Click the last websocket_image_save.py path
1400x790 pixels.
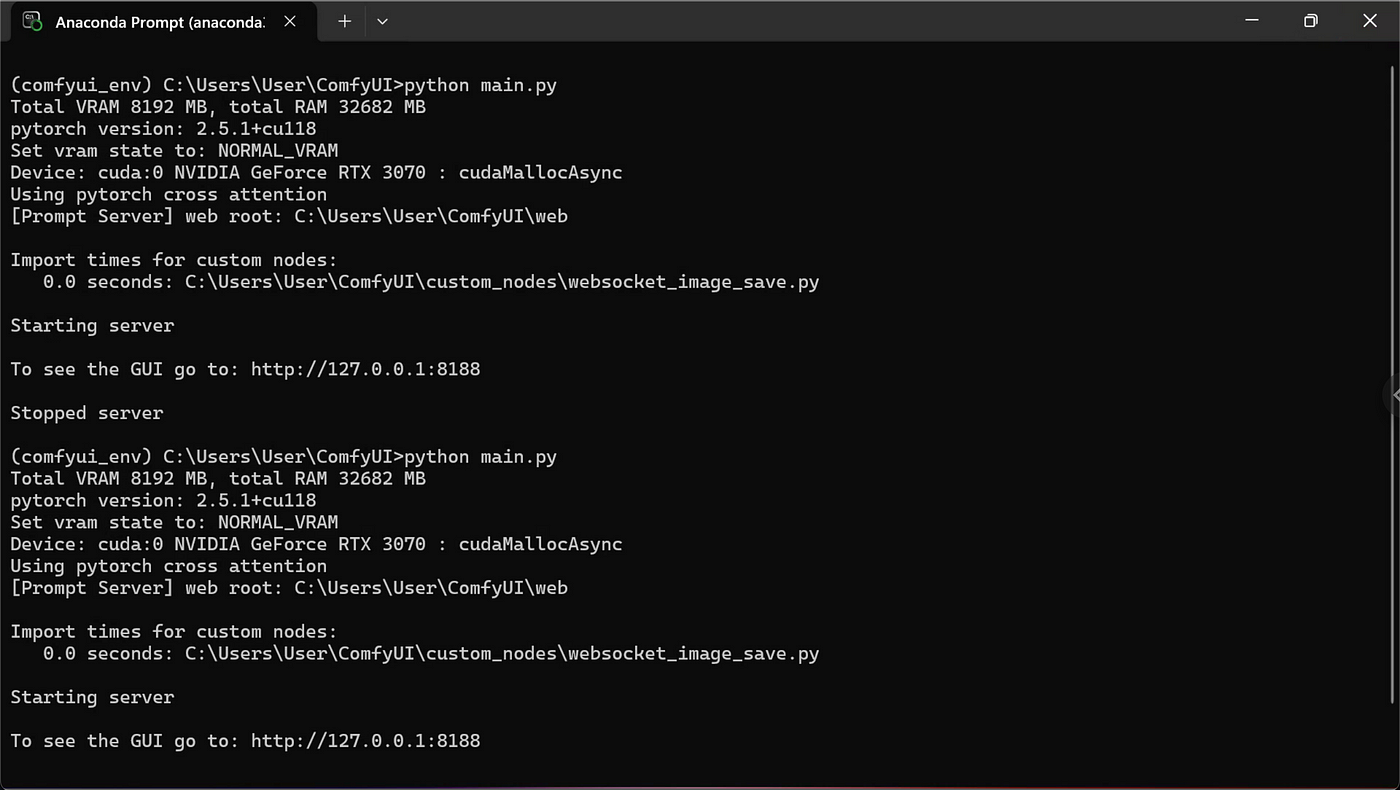click(502, 654)
